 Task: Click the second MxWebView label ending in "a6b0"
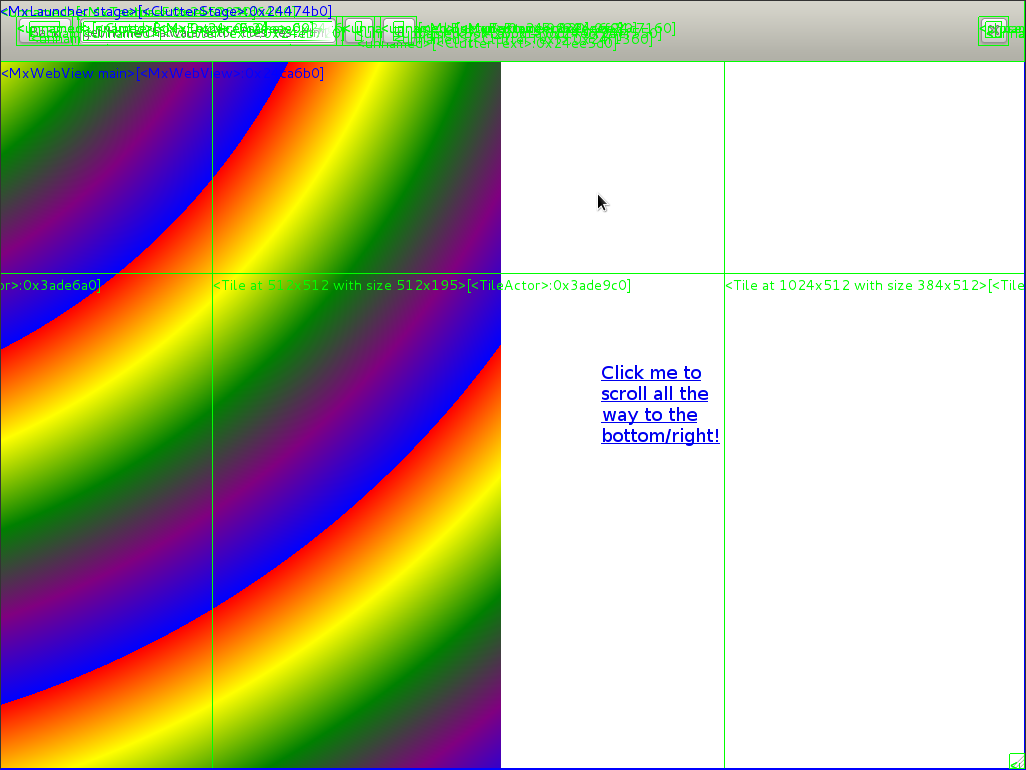[230, 74]
